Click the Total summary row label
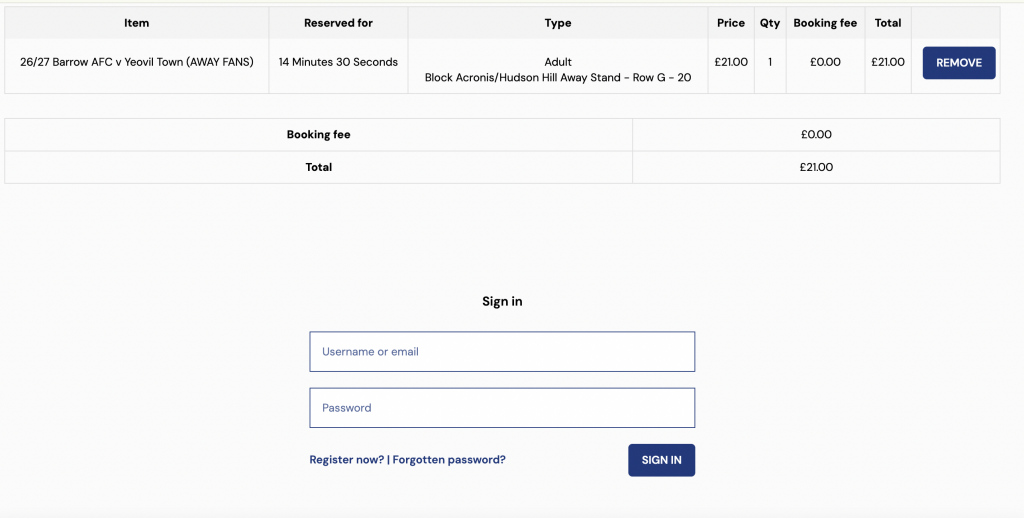1024x518 pixels. 319,167
